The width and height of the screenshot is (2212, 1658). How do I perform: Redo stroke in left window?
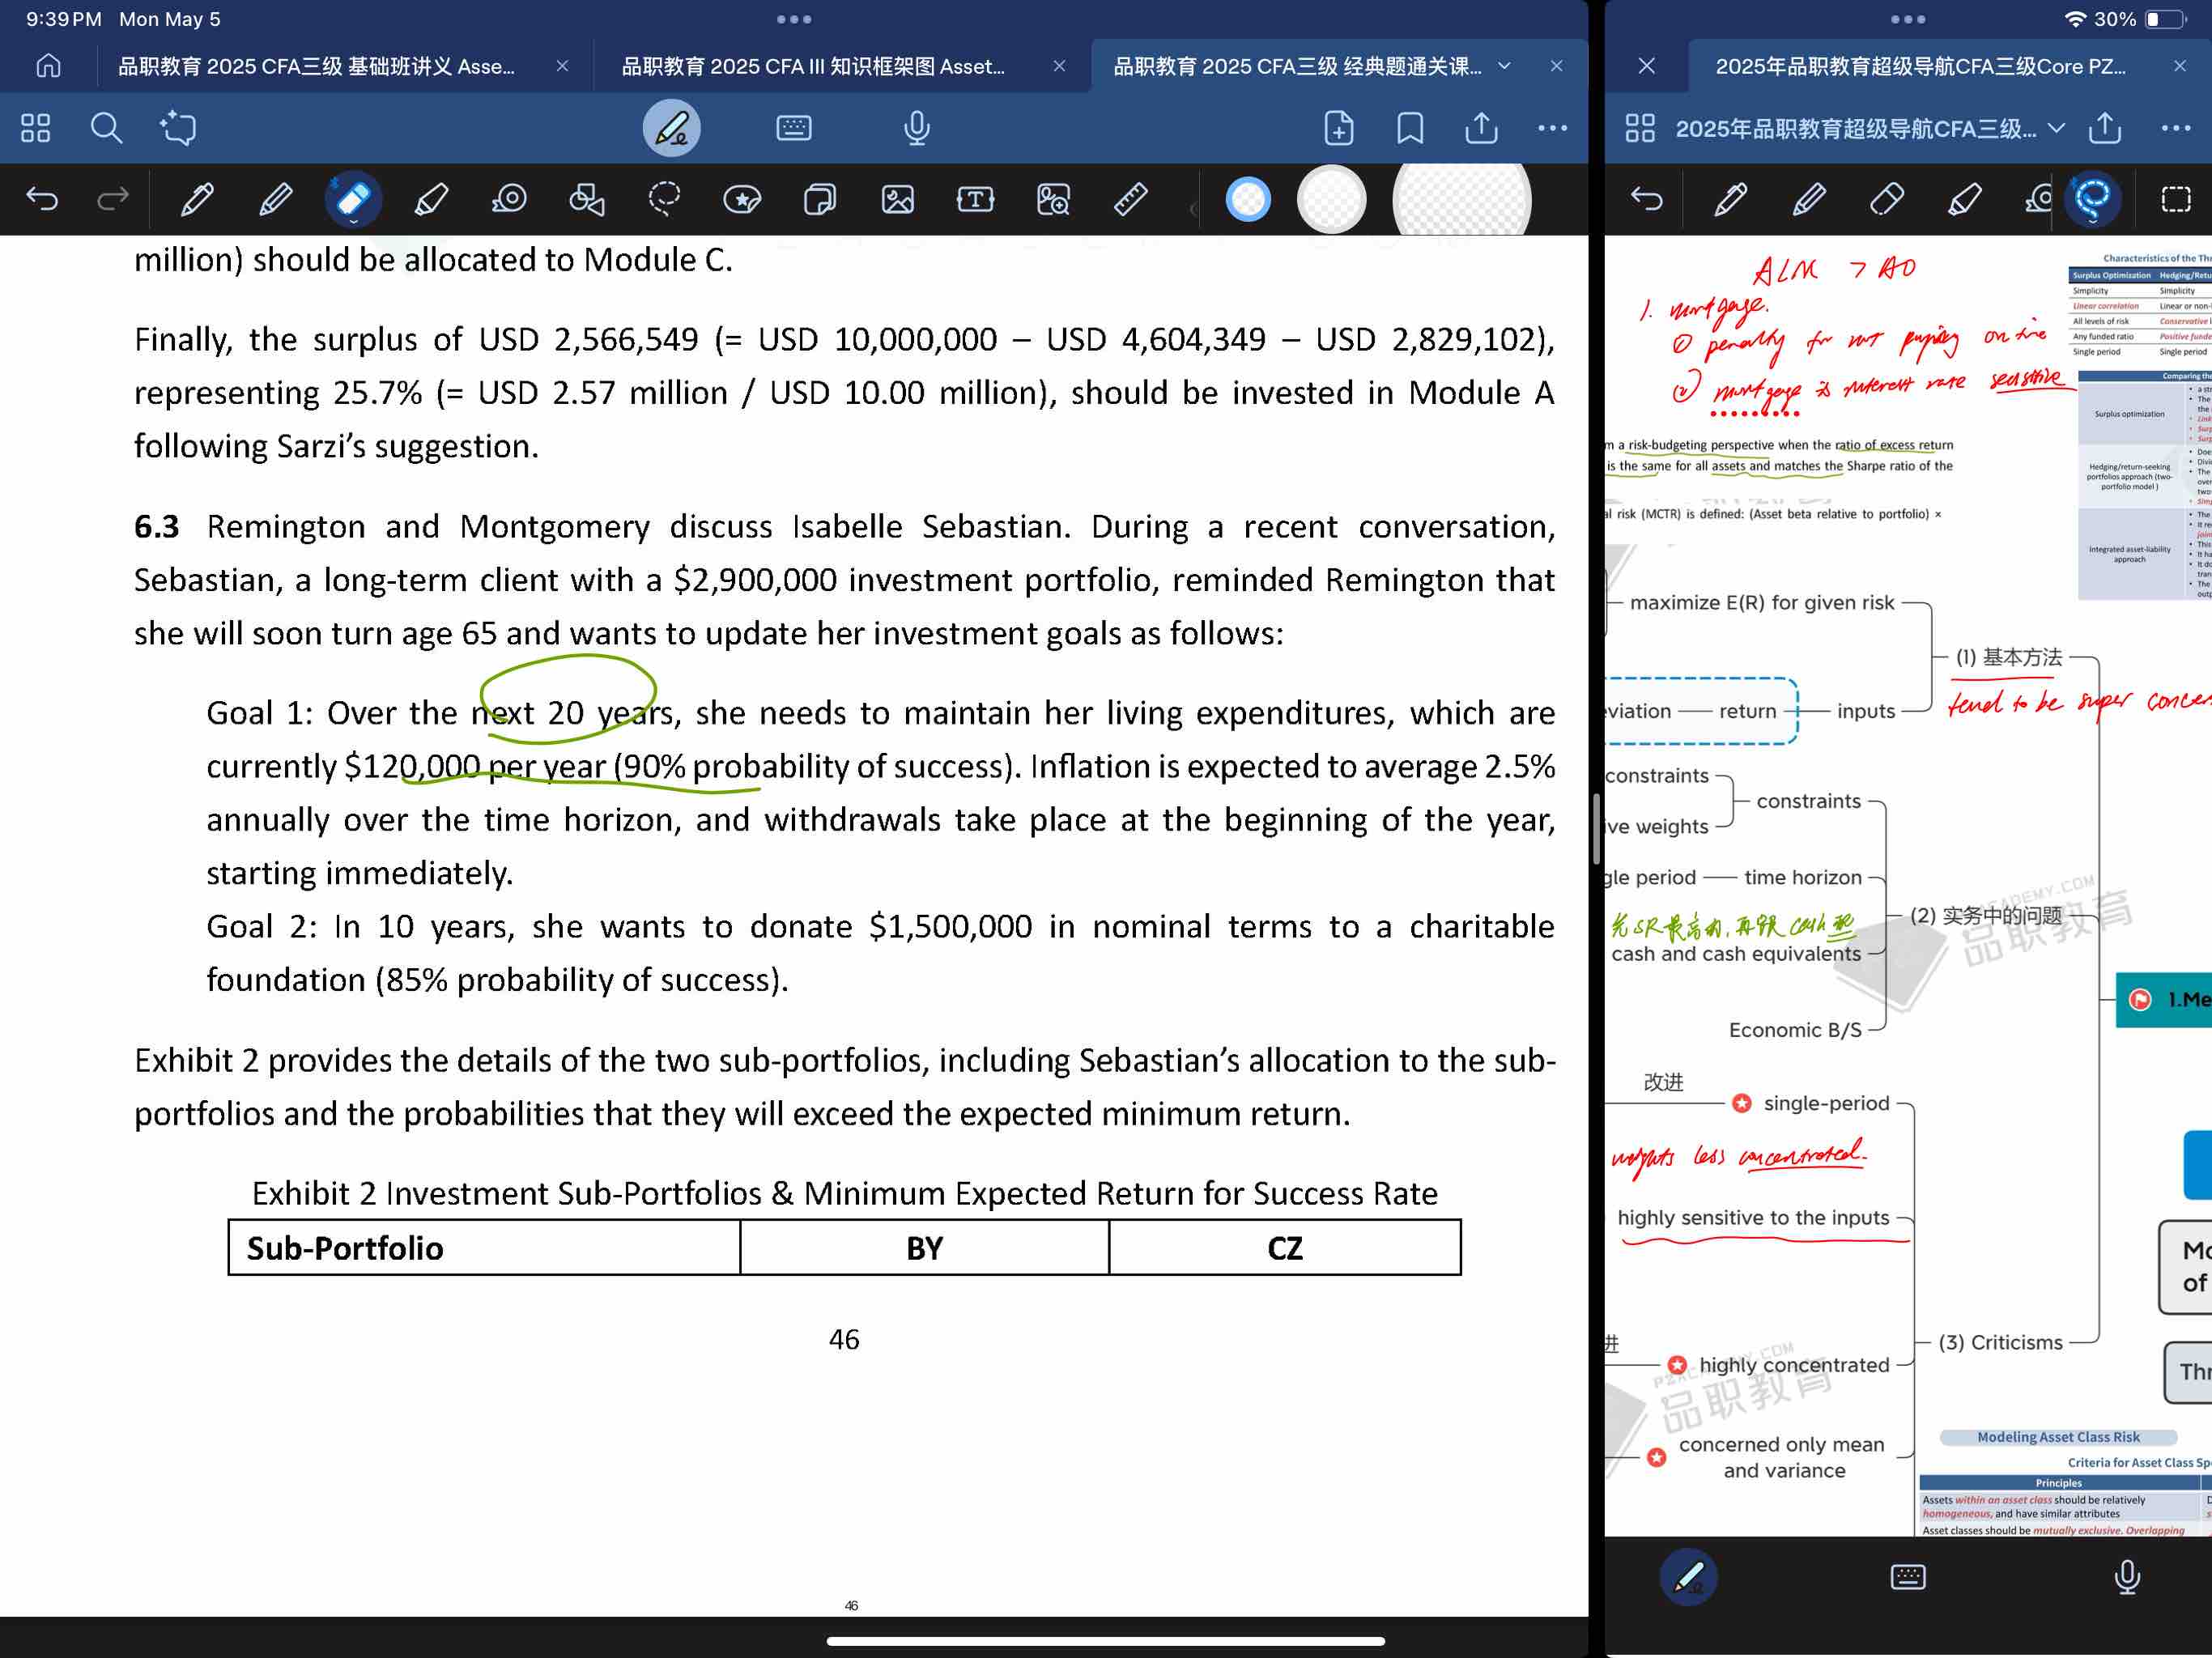(x=113, y=199)
